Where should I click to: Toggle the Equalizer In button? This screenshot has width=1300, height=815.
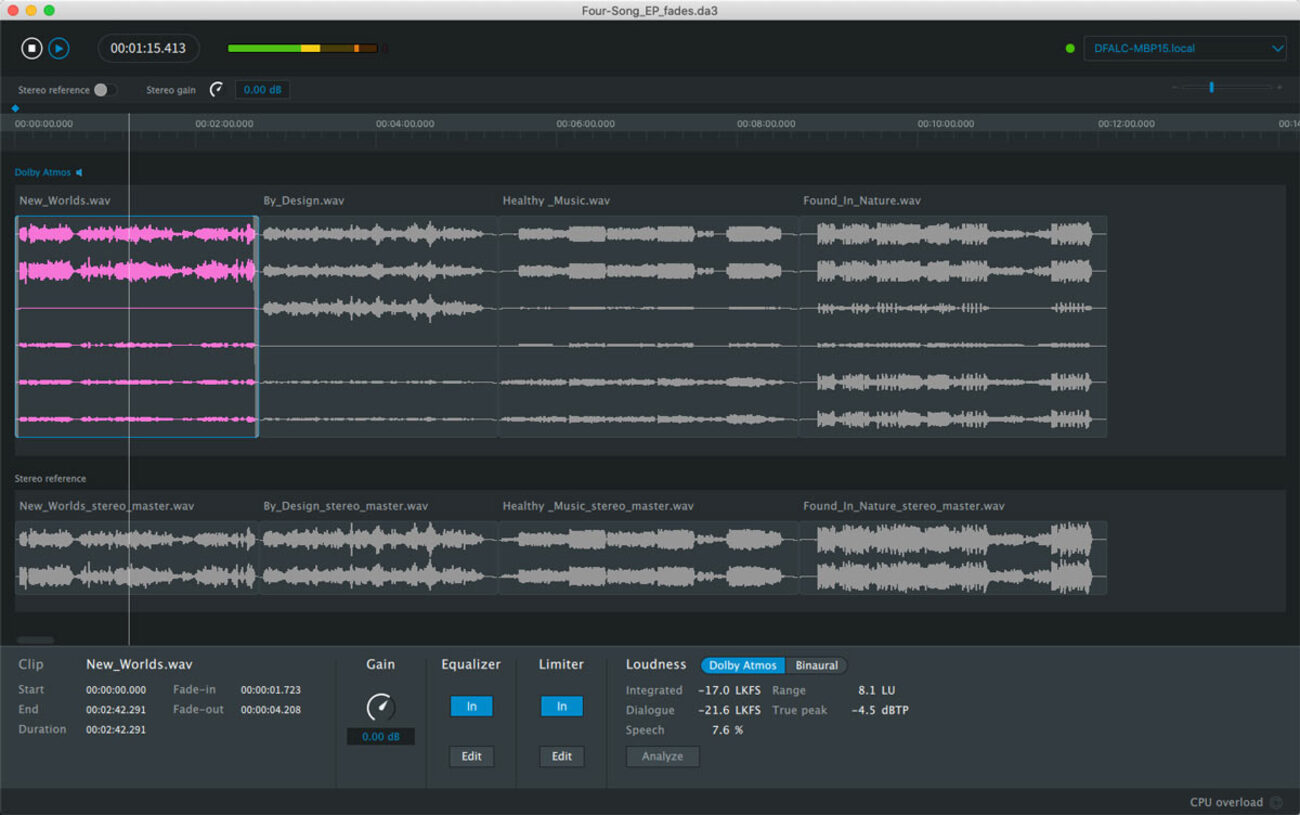[x=471, y=706]
